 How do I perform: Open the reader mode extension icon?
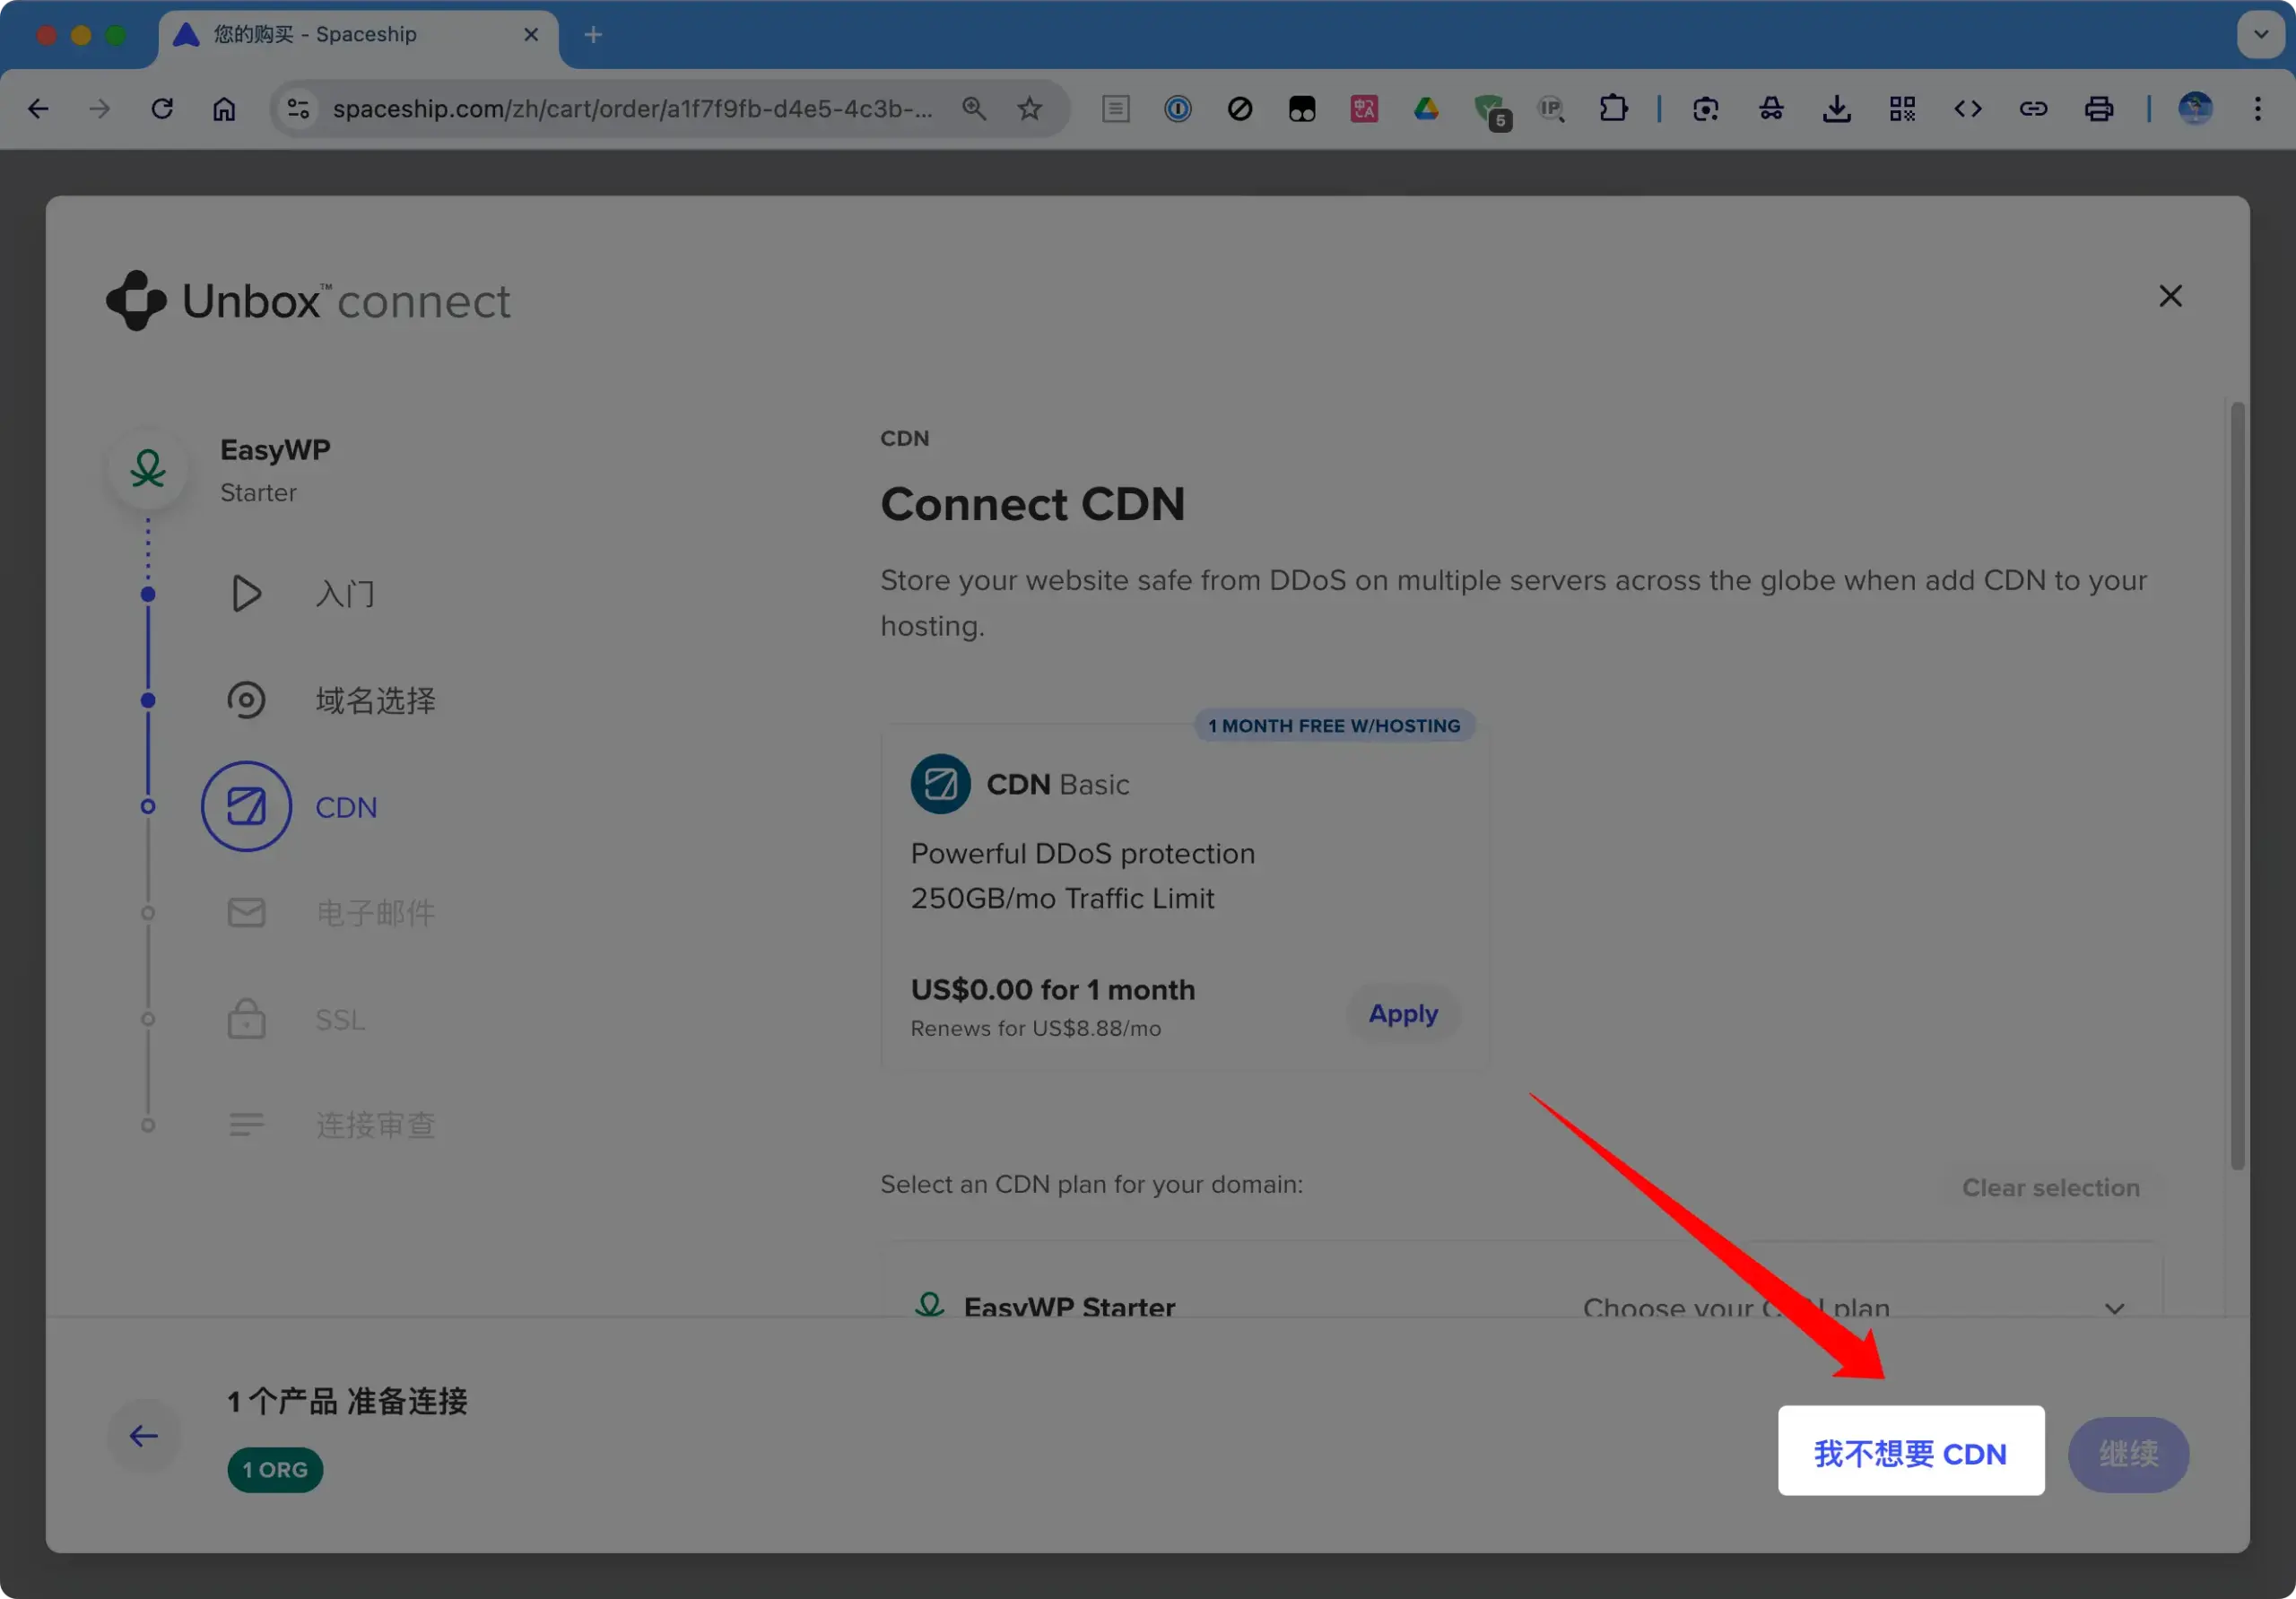tap(1116, 109)
